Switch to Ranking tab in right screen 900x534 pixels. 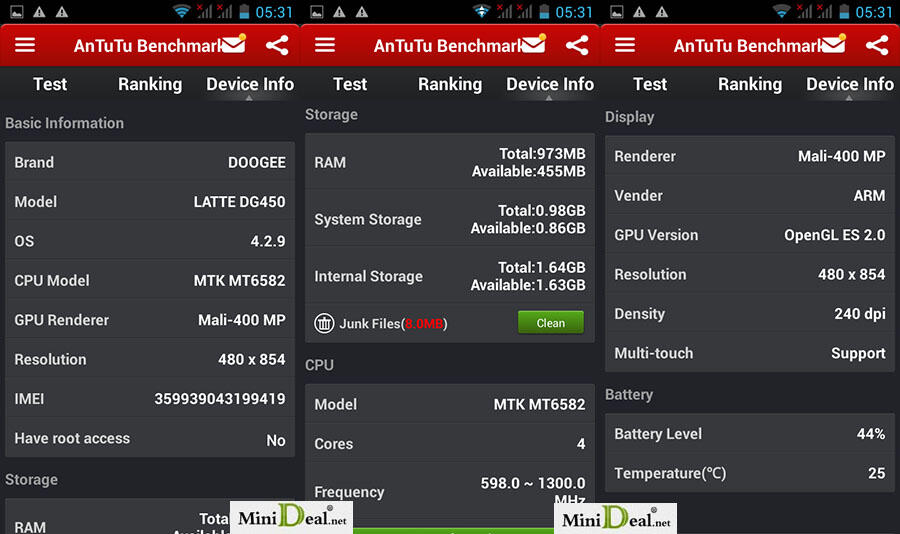pos(750,84)
